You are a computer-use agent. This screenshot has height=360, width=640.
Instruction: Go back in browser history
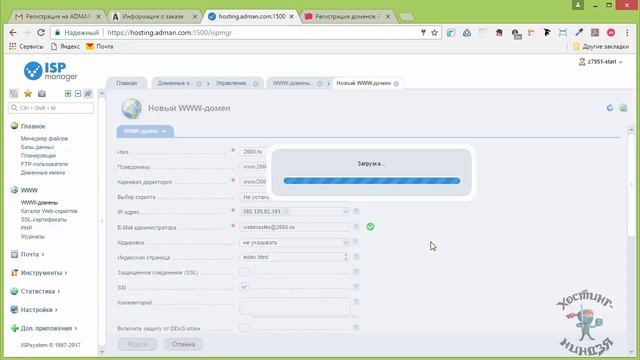[13, 33]
